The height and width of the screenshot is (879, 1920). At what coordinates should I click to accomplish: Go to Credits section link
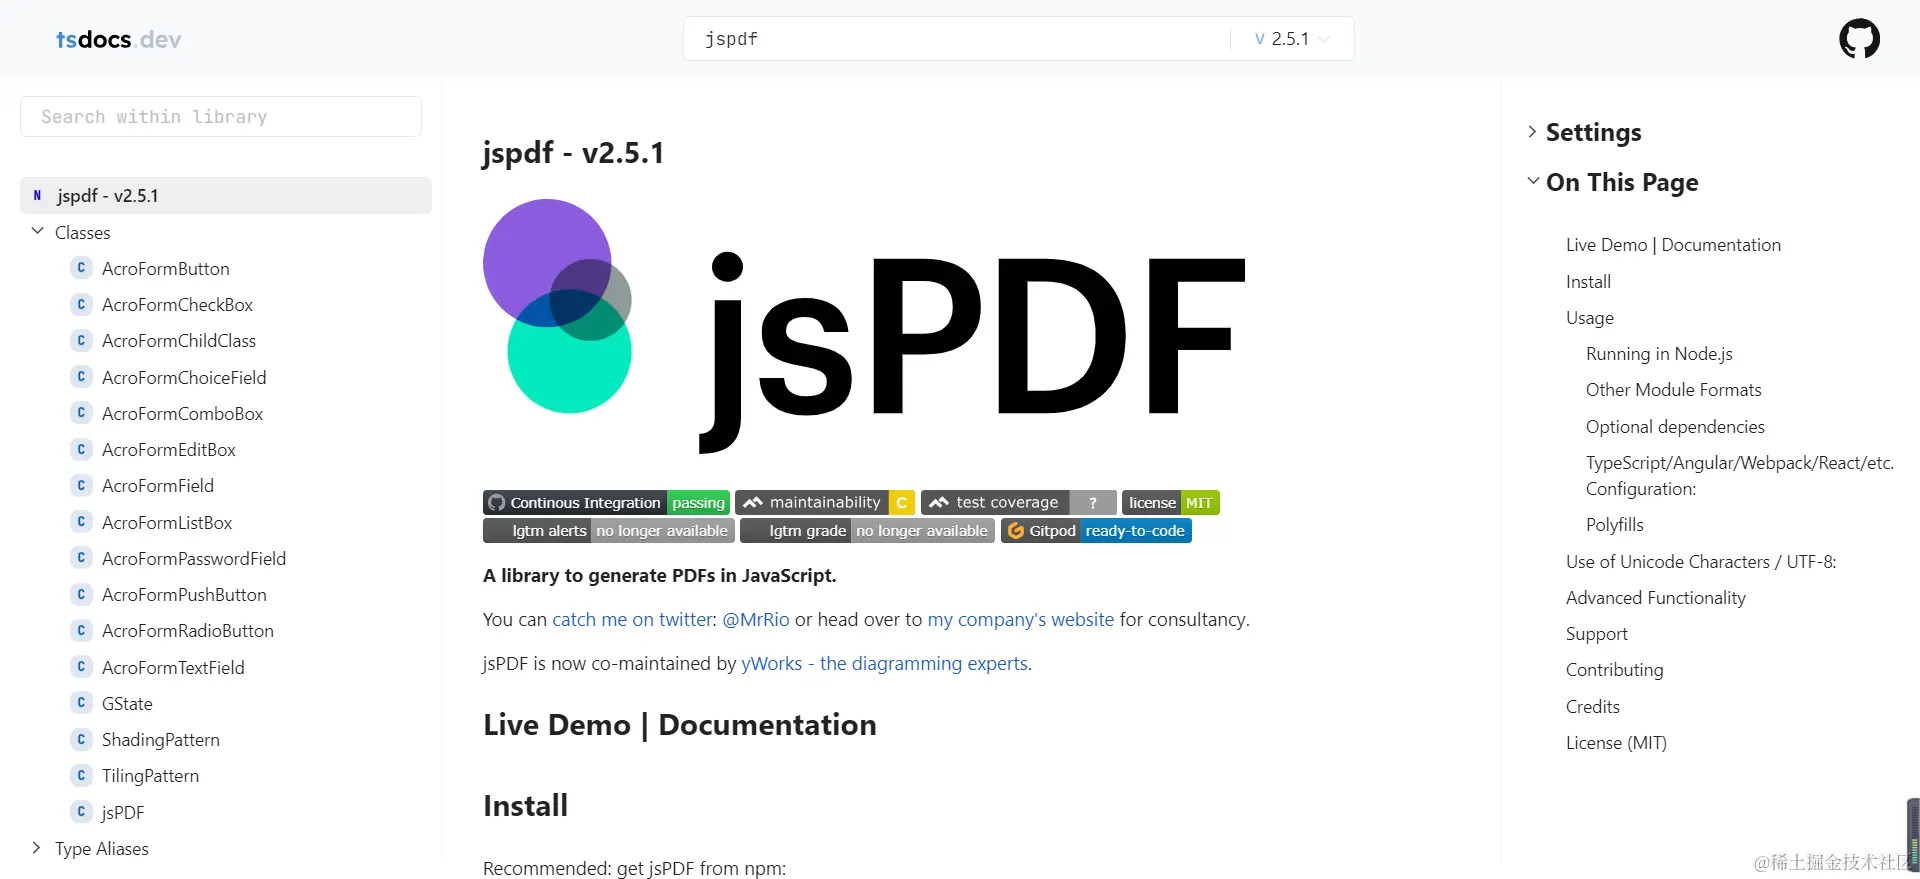1593,707
